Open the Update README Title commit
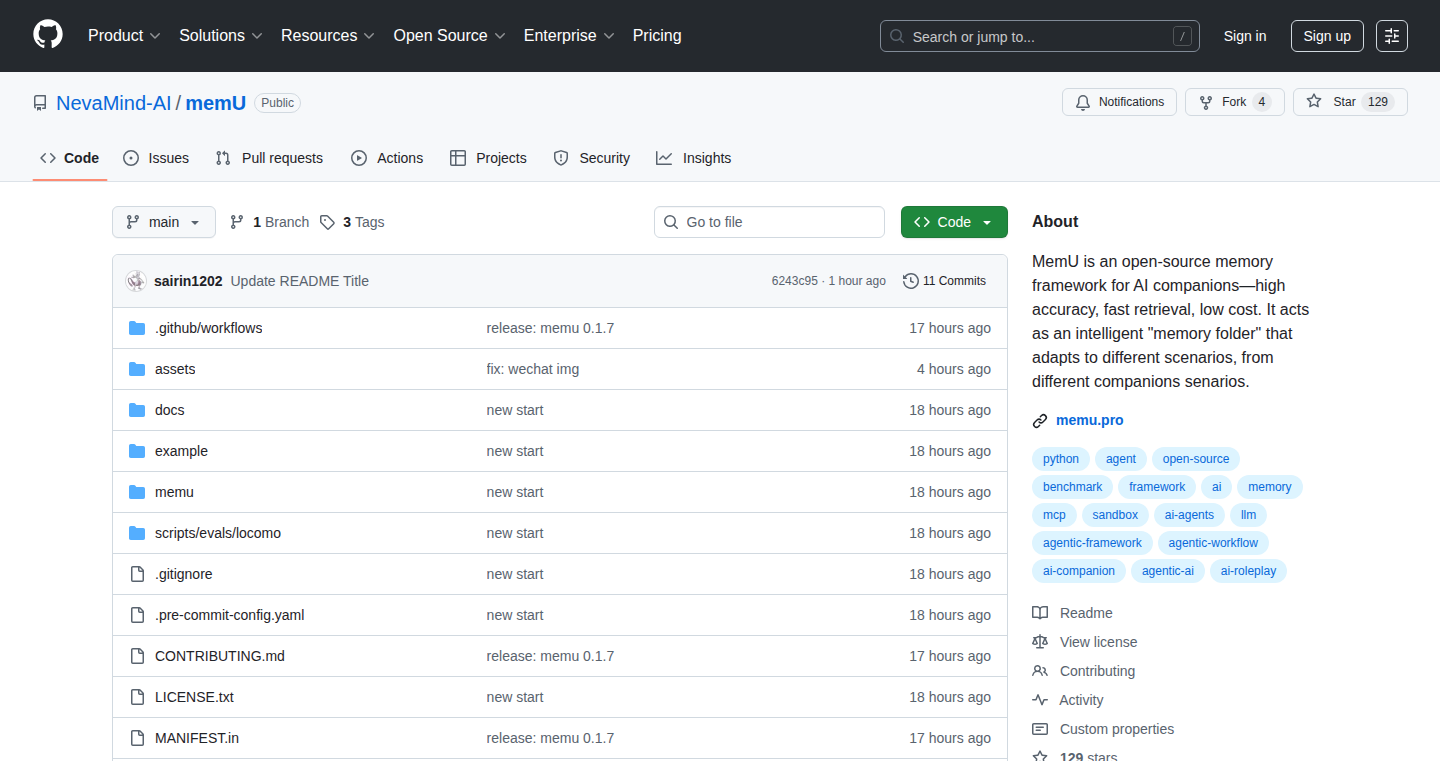Viewport: 1440px width, 761px height. (x=300, y=281)
